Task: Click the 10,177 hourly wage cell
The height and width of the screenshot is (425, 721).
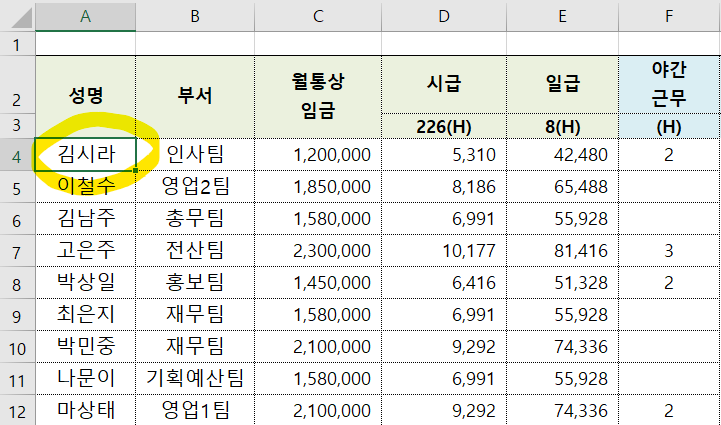Action: tap(444, 251)
